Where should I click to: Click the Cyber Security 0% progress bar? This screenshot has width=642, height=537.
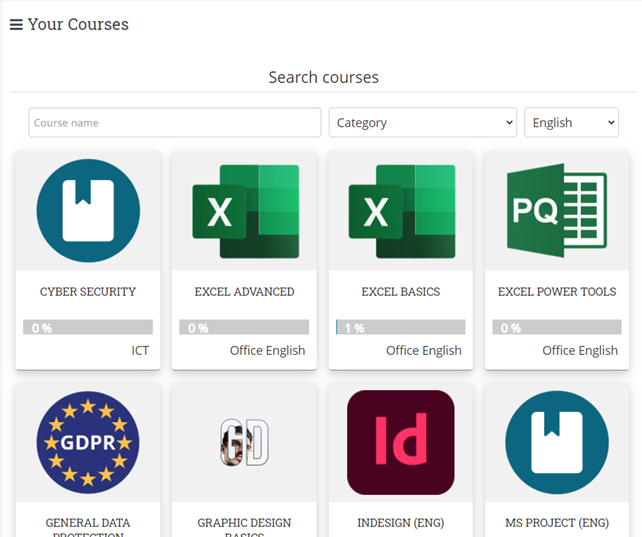(88, 327)
